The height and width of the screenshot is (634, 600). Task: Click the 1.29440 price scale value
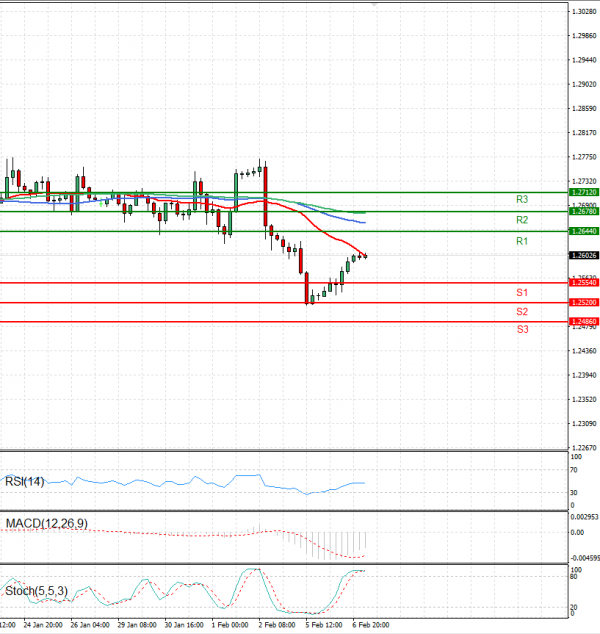[x=584, y=60]
